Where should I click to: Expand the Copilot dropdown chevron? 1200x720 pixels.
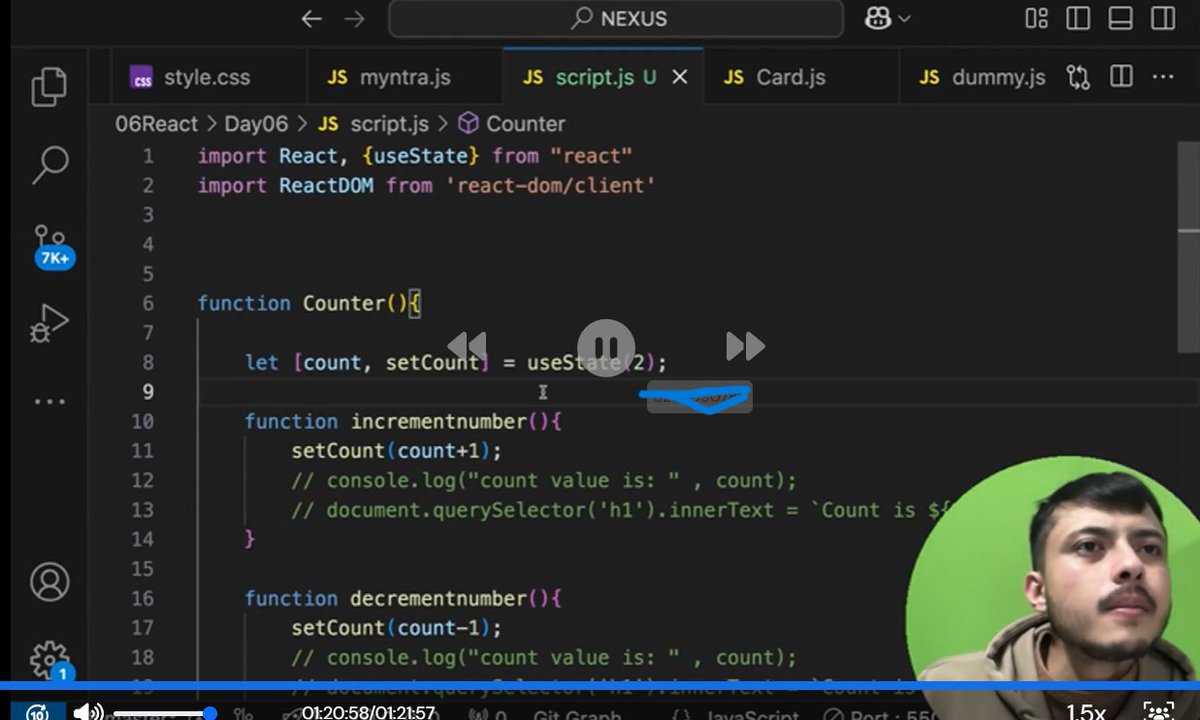pyautogui.click(x=904, y=18)
